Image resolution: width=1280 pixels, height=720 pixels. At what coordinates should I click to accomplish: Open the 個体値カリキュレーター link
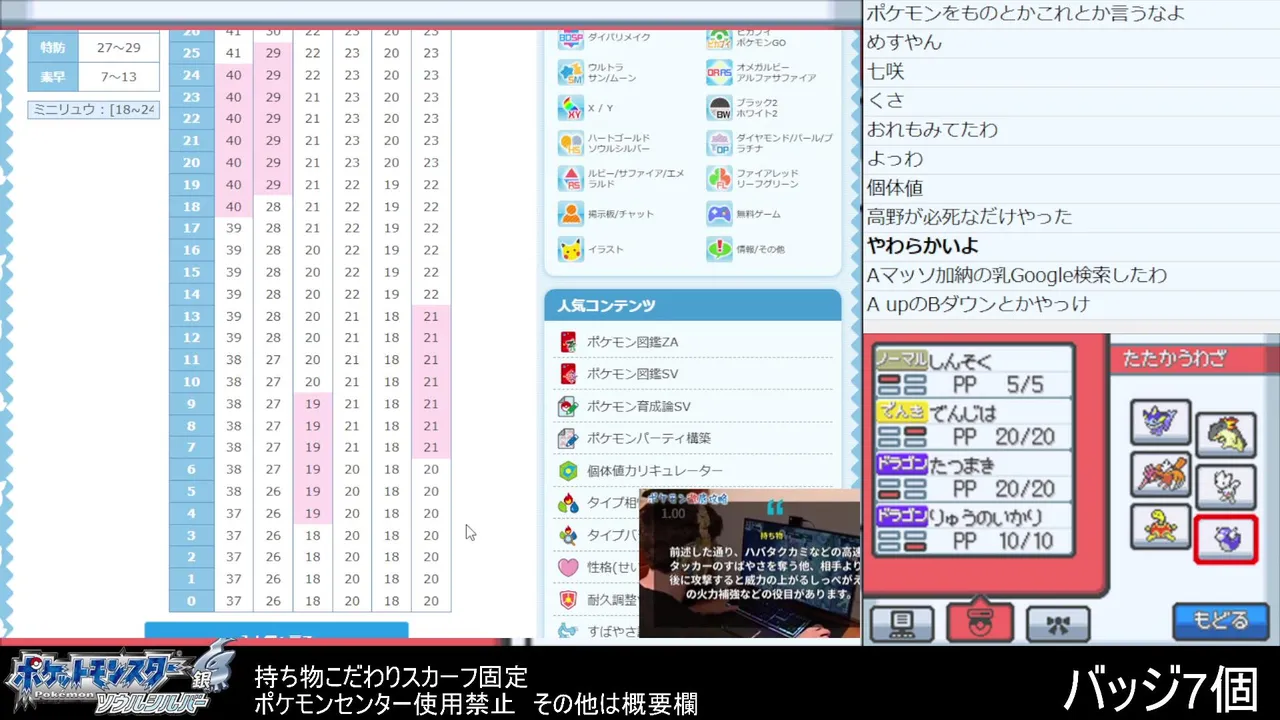tap(654, 470)
